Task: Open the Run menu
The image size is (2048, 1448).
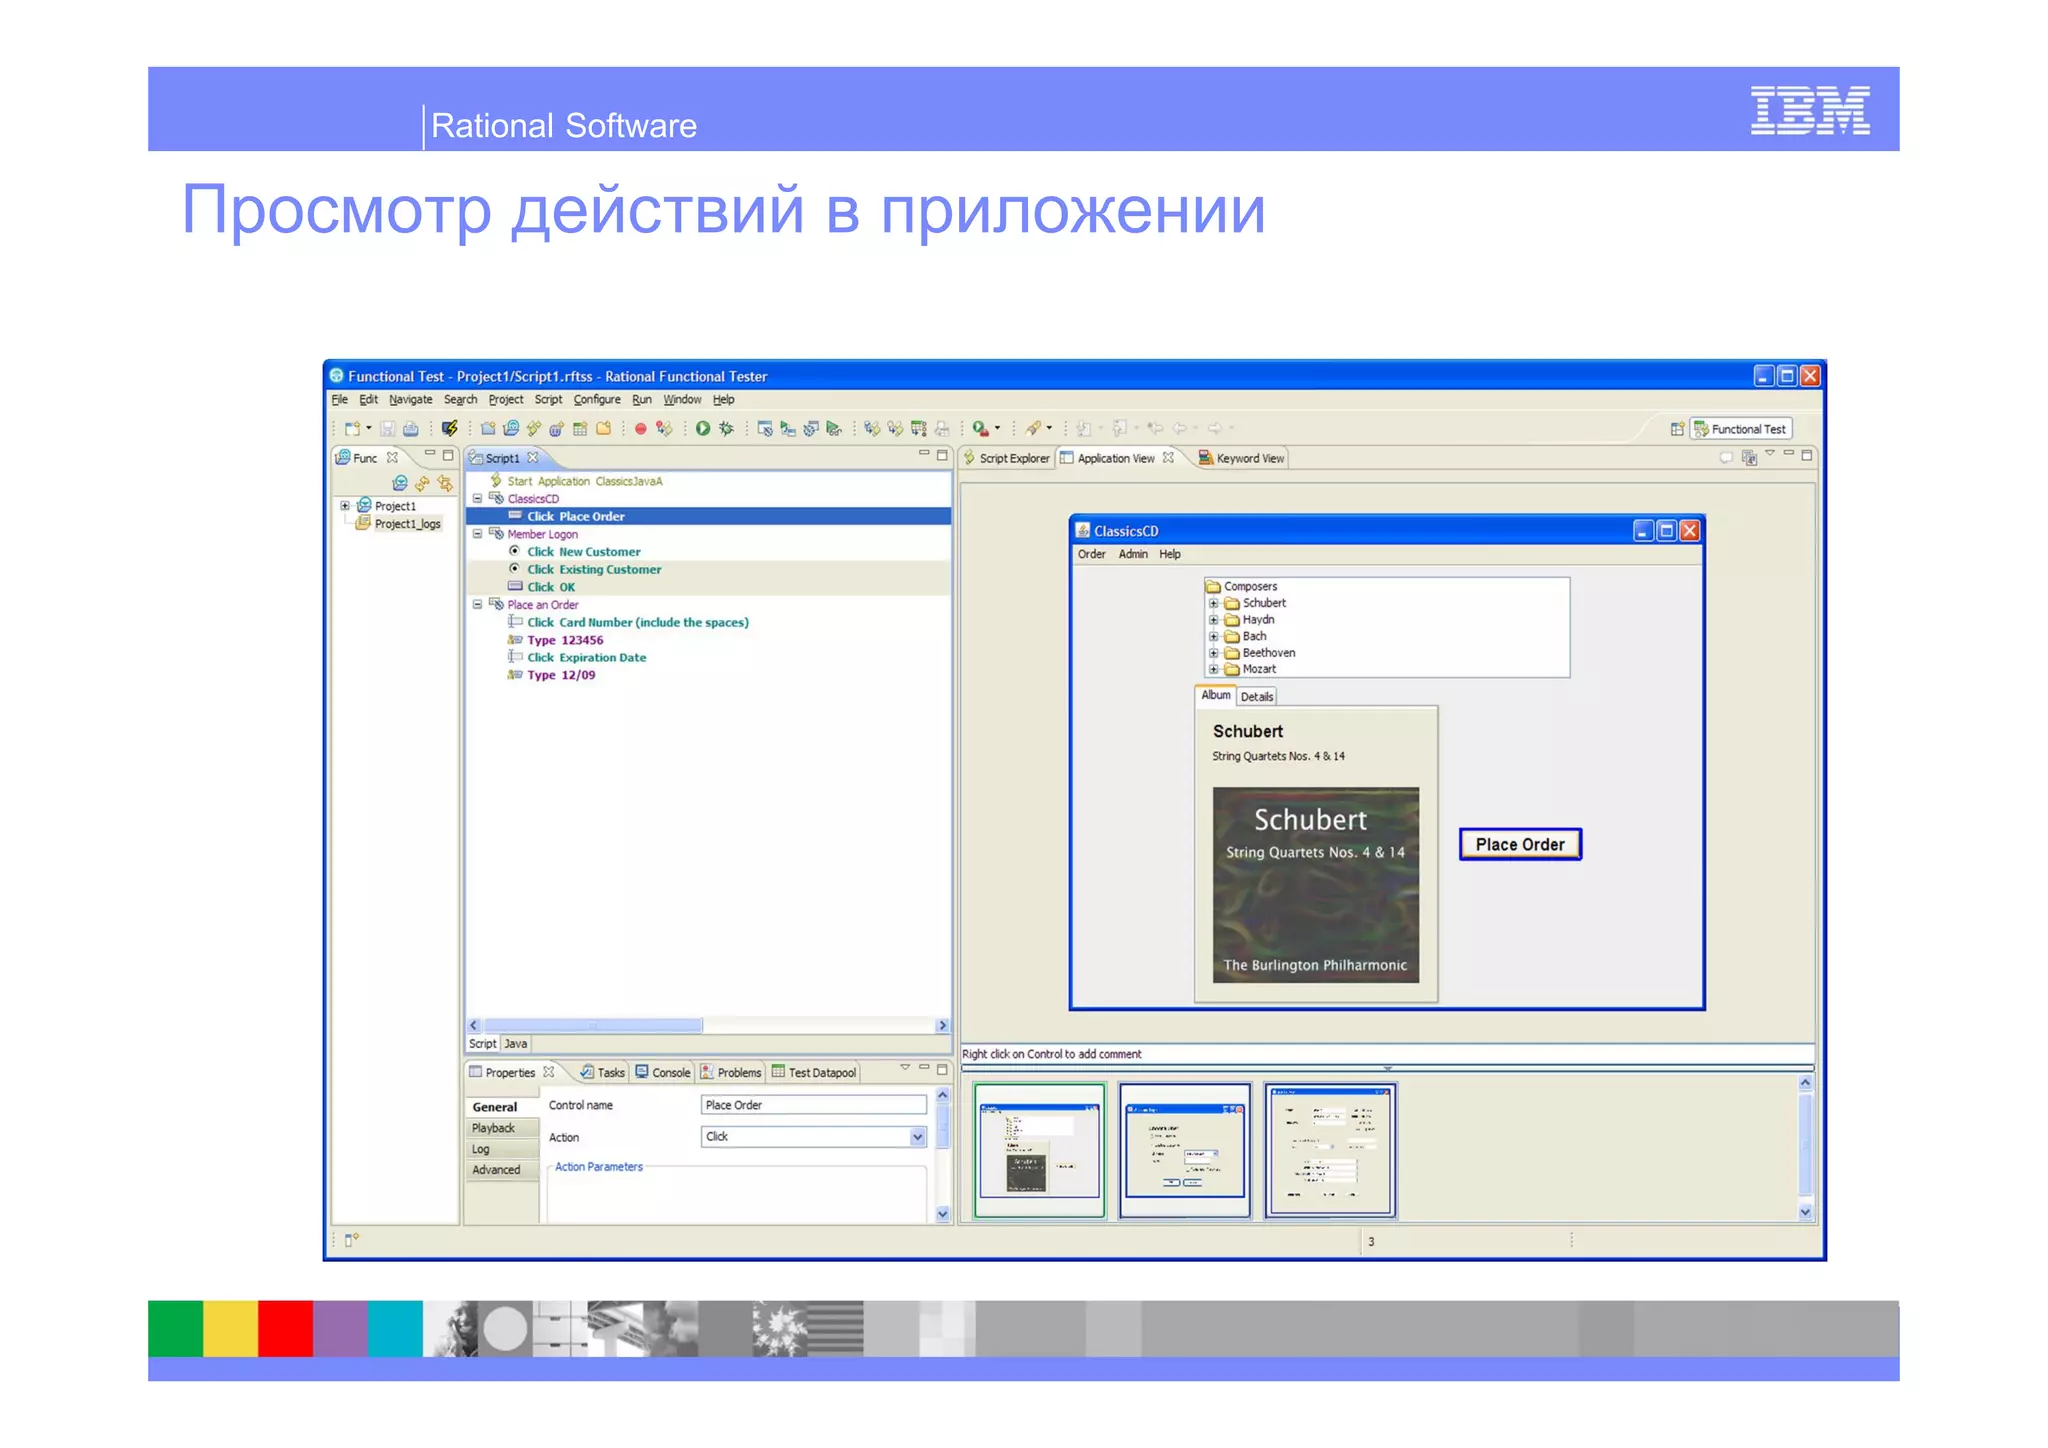Action: point(642,399)
